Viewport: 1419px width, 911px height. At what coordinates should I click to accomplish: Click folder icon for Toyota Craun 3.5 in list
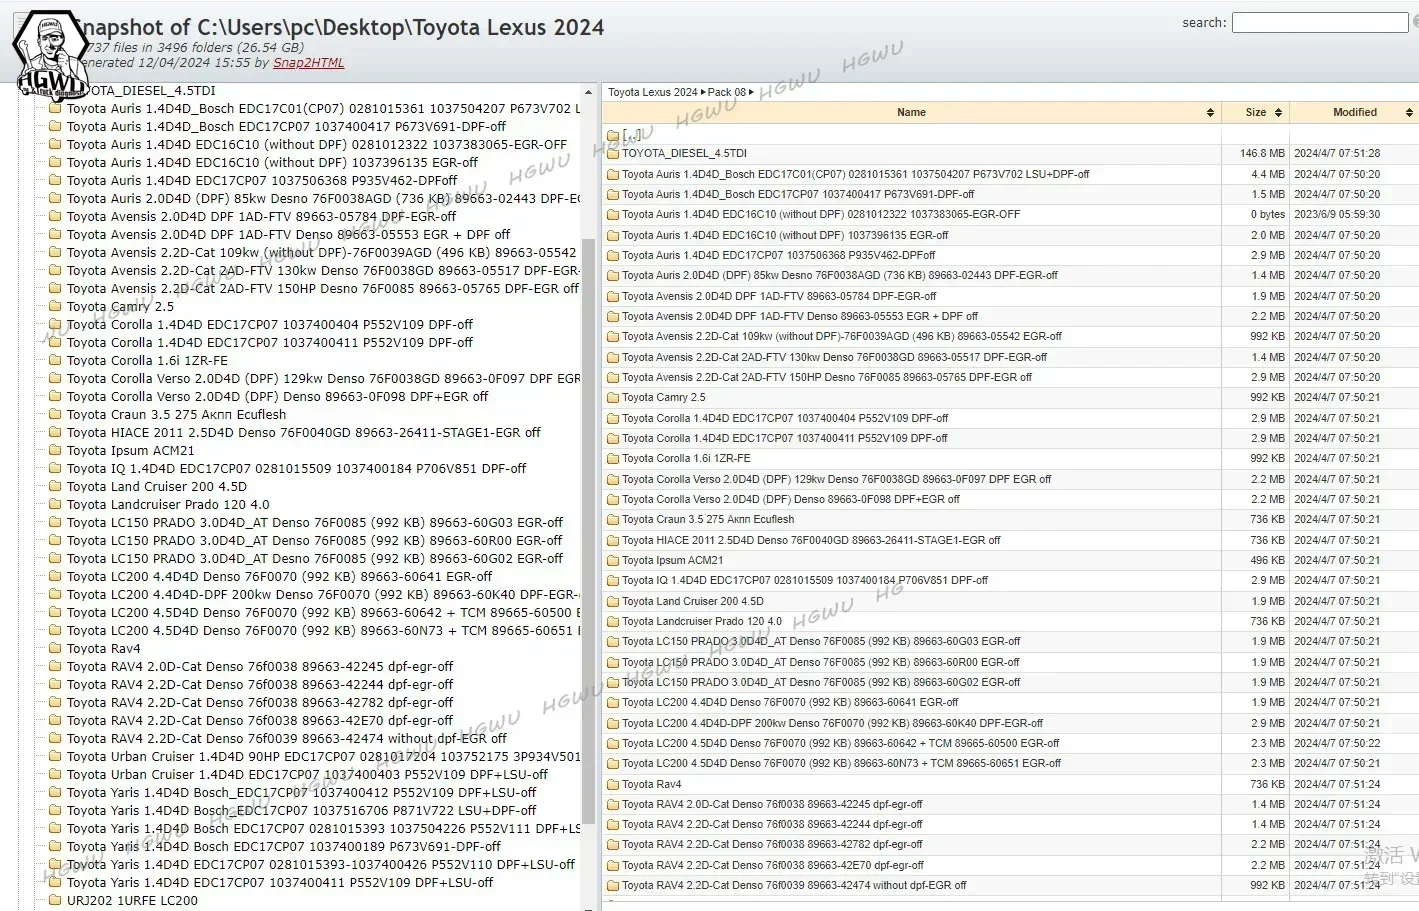(613, 520)
